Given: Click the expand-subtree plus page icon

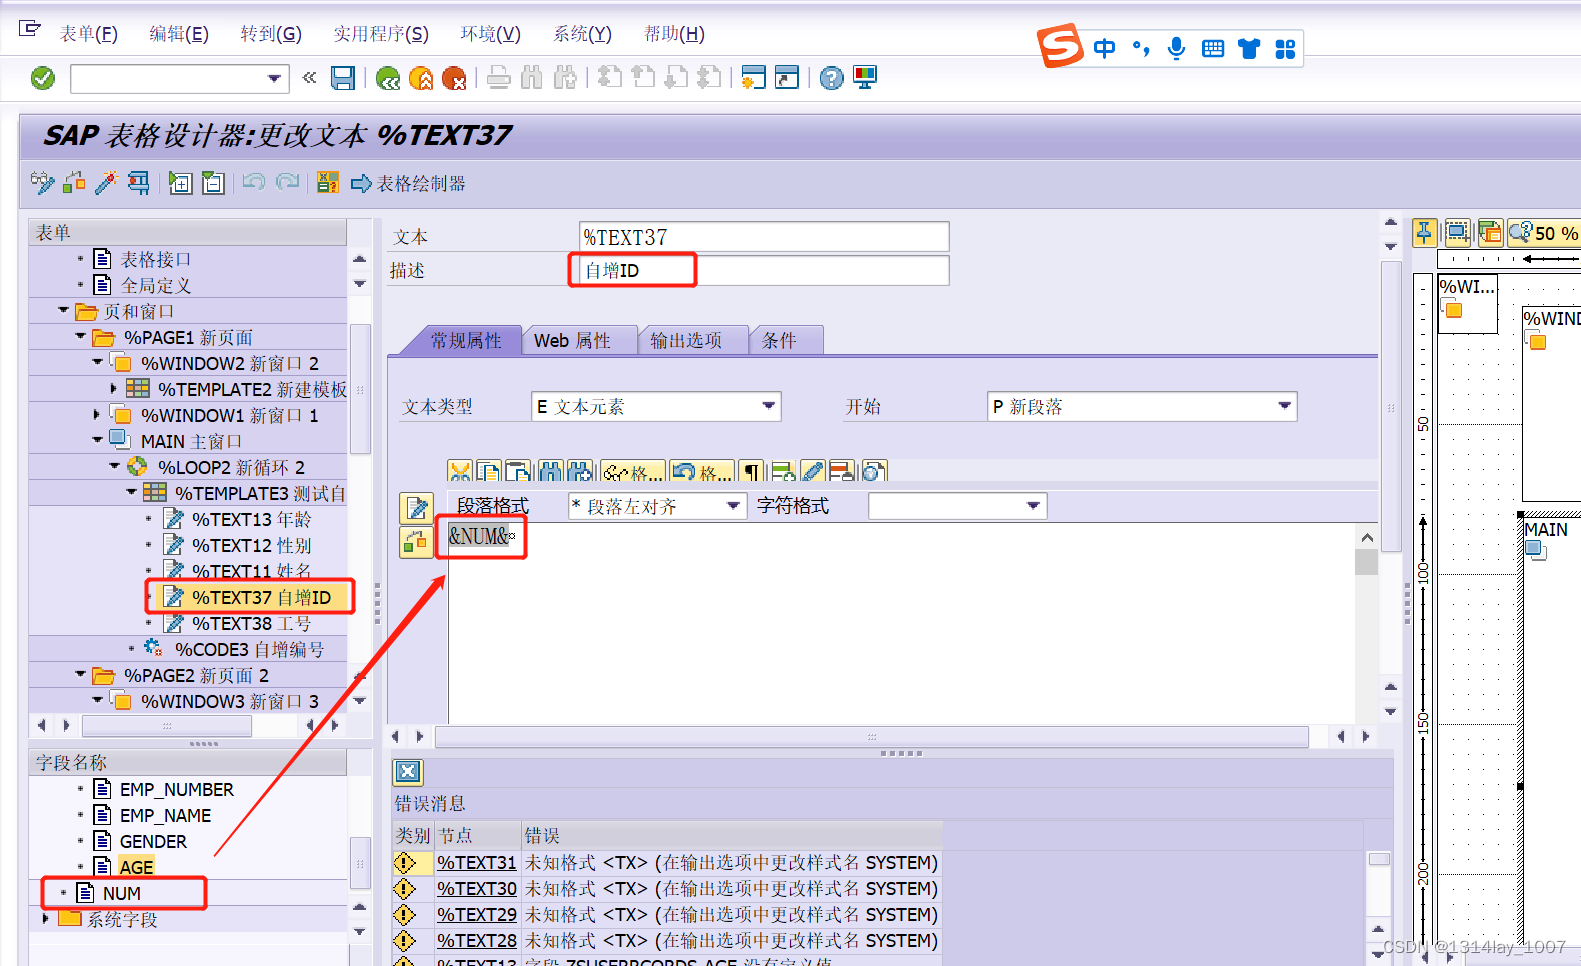Looking at the screenshot, I should tap(180, 182).
